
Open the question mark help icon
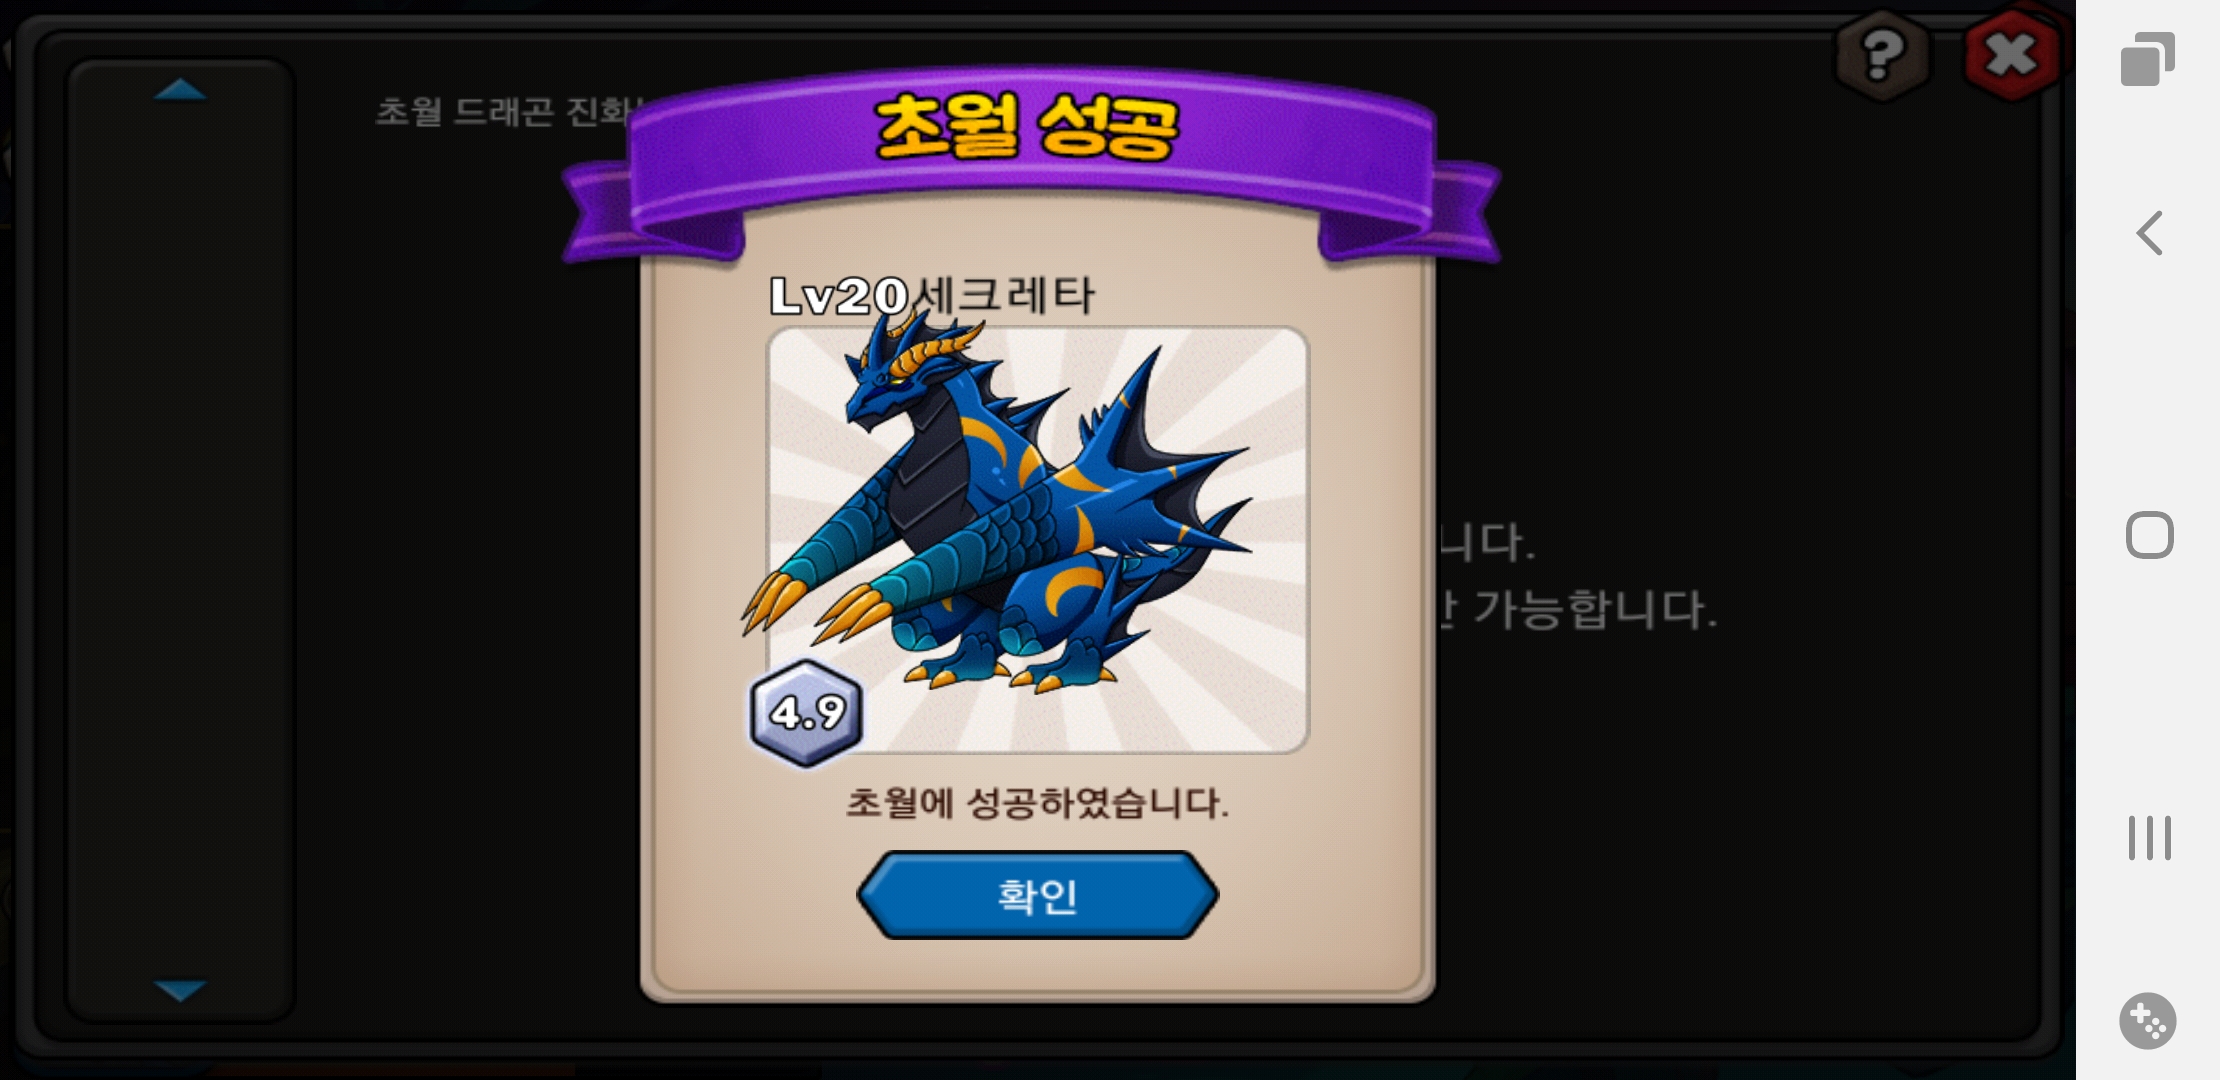click(x=1882, y=55)
